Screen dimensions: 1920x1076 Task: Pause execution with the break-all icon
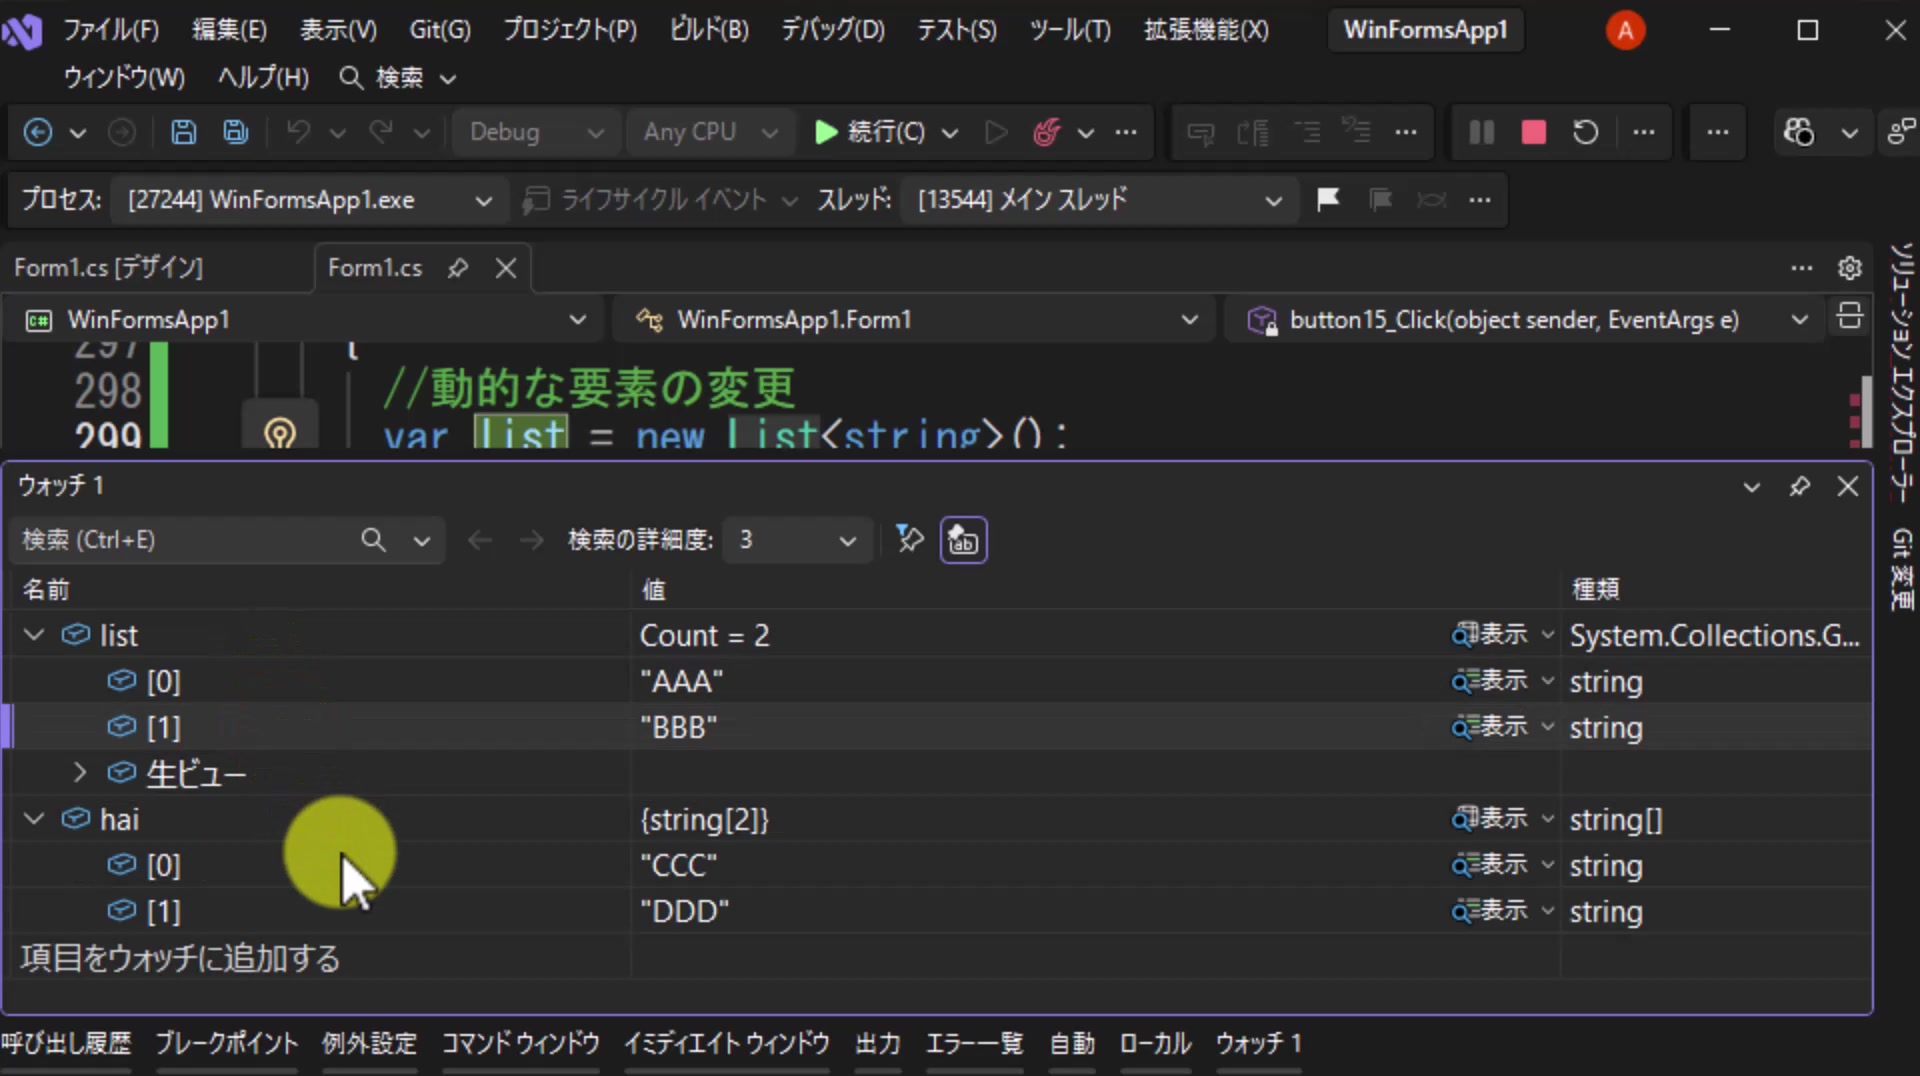point(1481,132)
